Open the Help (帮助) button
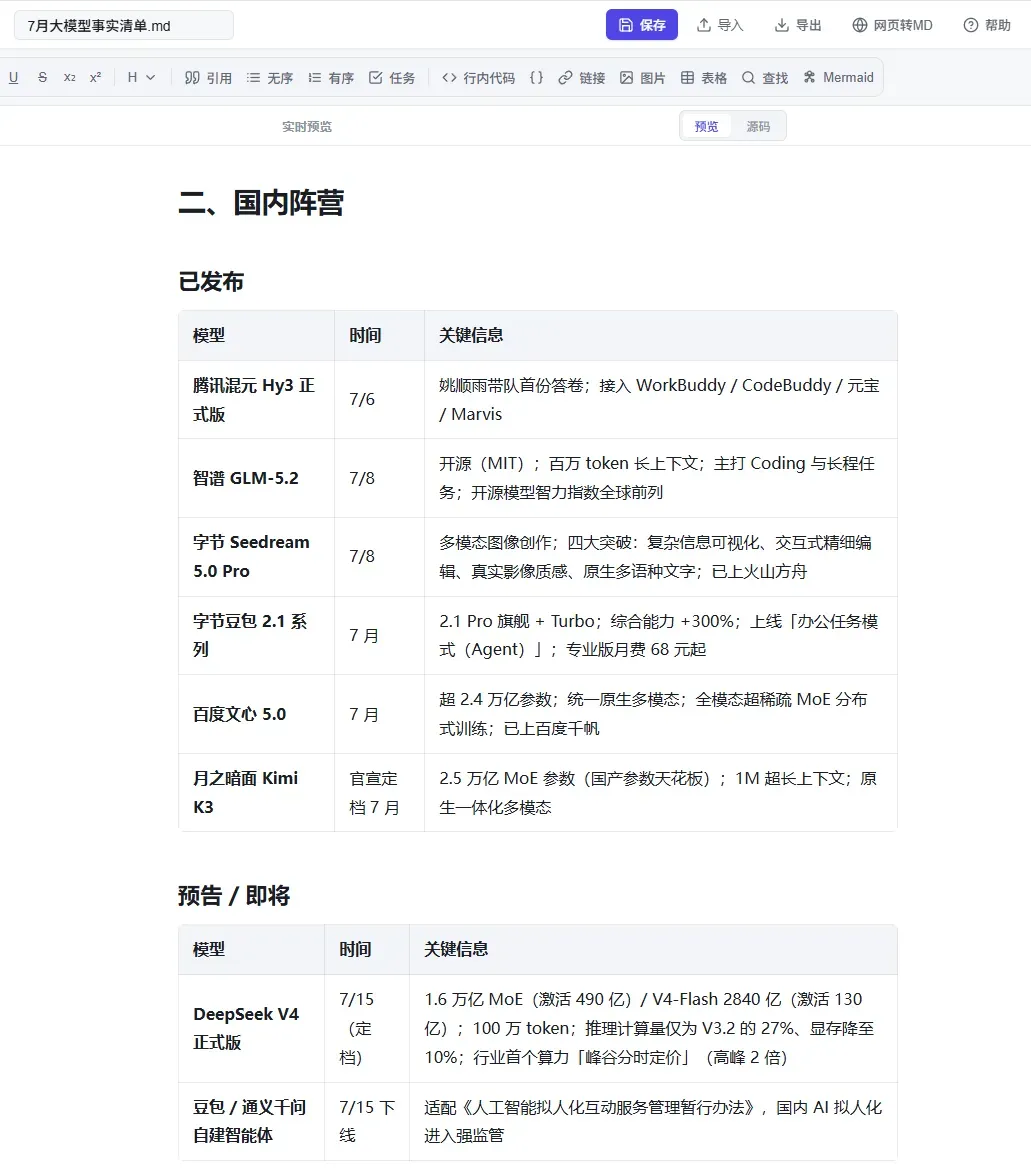Screen dimensions: 1031x1175 (987, 25)
